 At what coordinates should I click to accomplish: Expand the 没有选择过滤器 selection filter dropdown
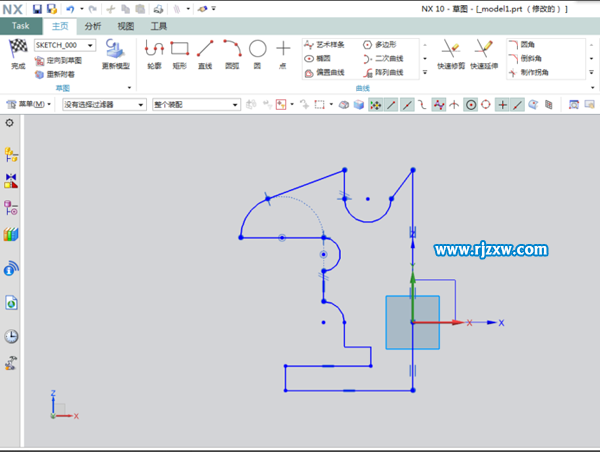click(x=144, y=104)
